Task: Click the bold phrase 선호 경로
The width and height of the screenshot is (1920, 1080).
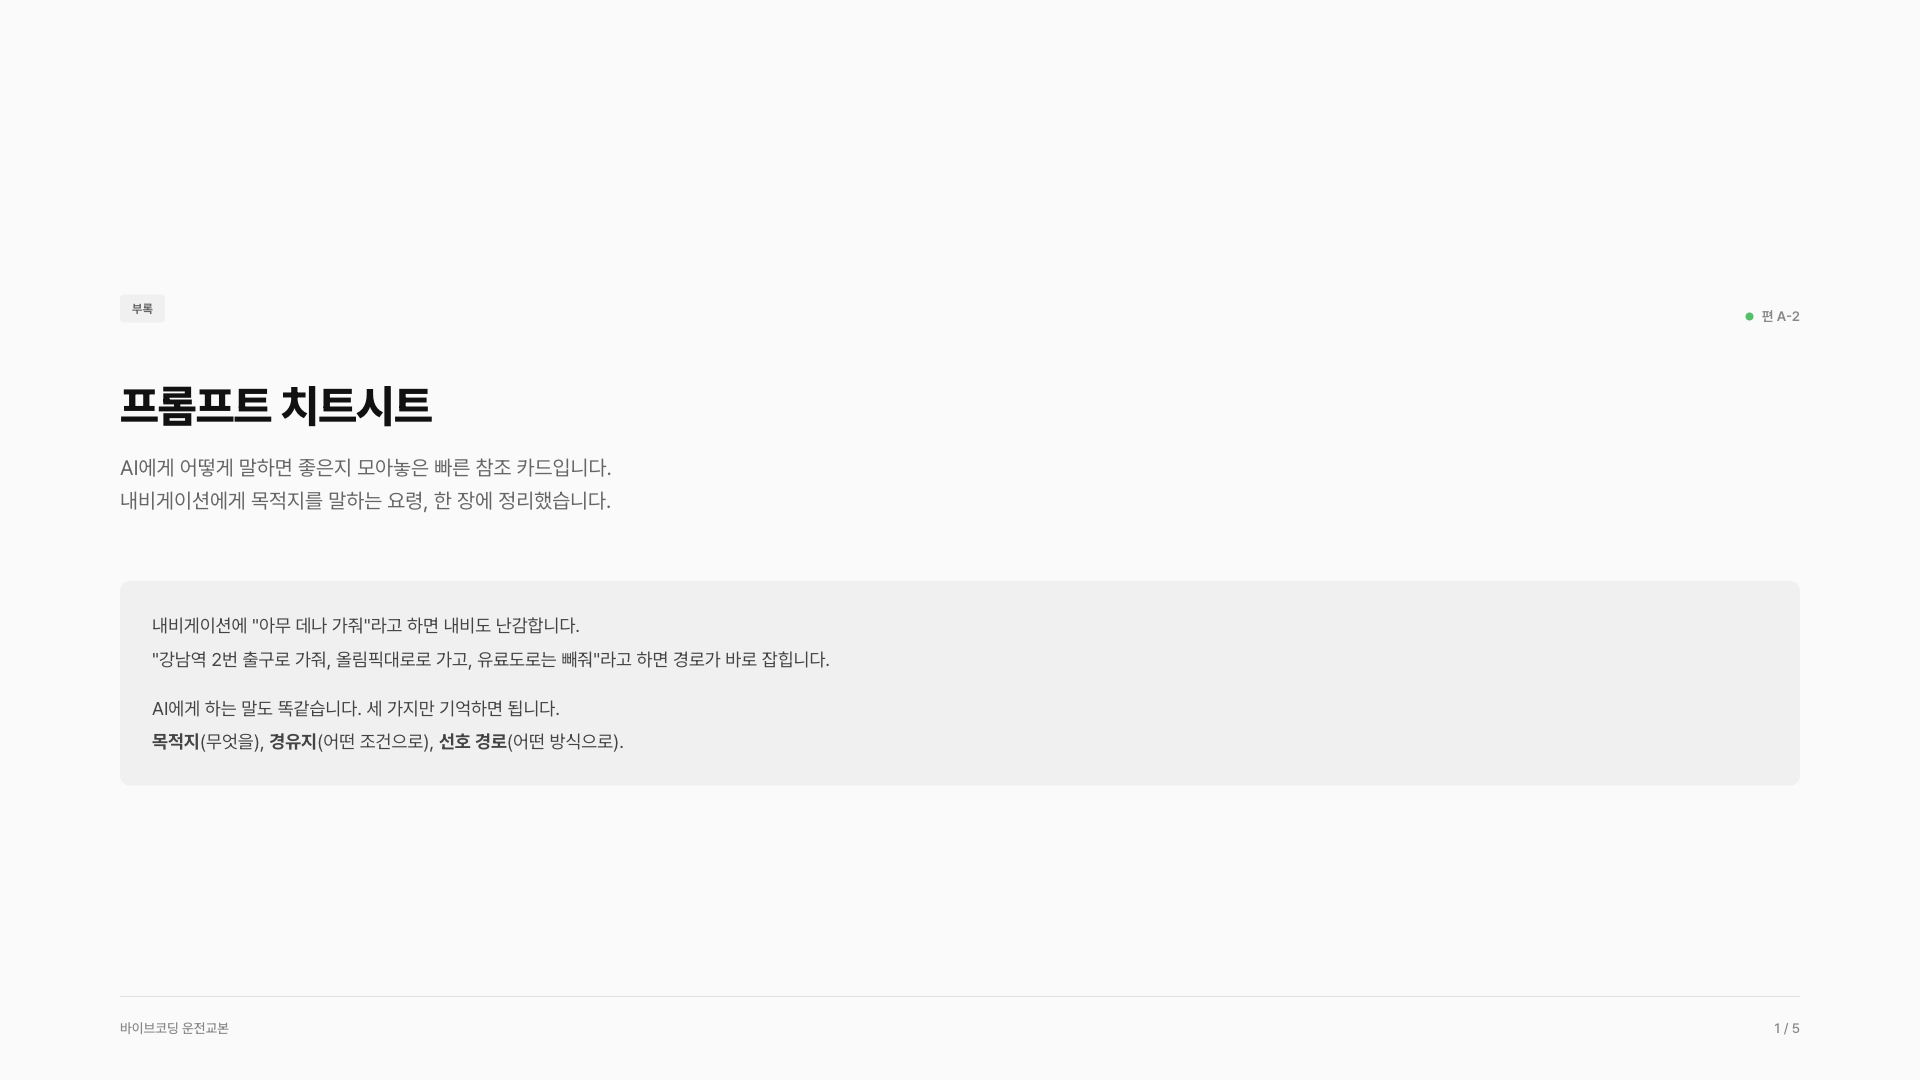Action: click(x=473, y=742)
